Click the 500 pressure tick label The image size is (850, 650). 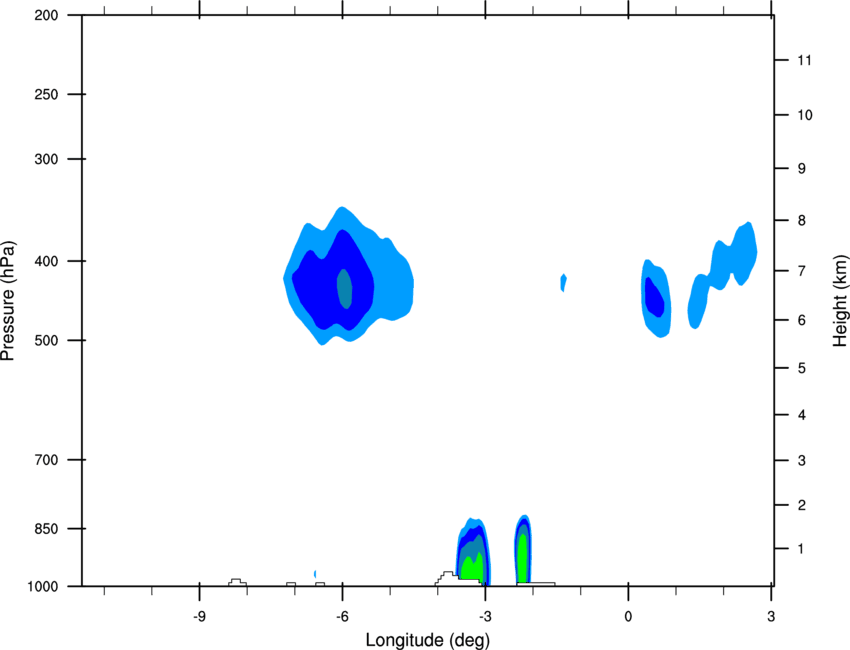coord(46,340)
